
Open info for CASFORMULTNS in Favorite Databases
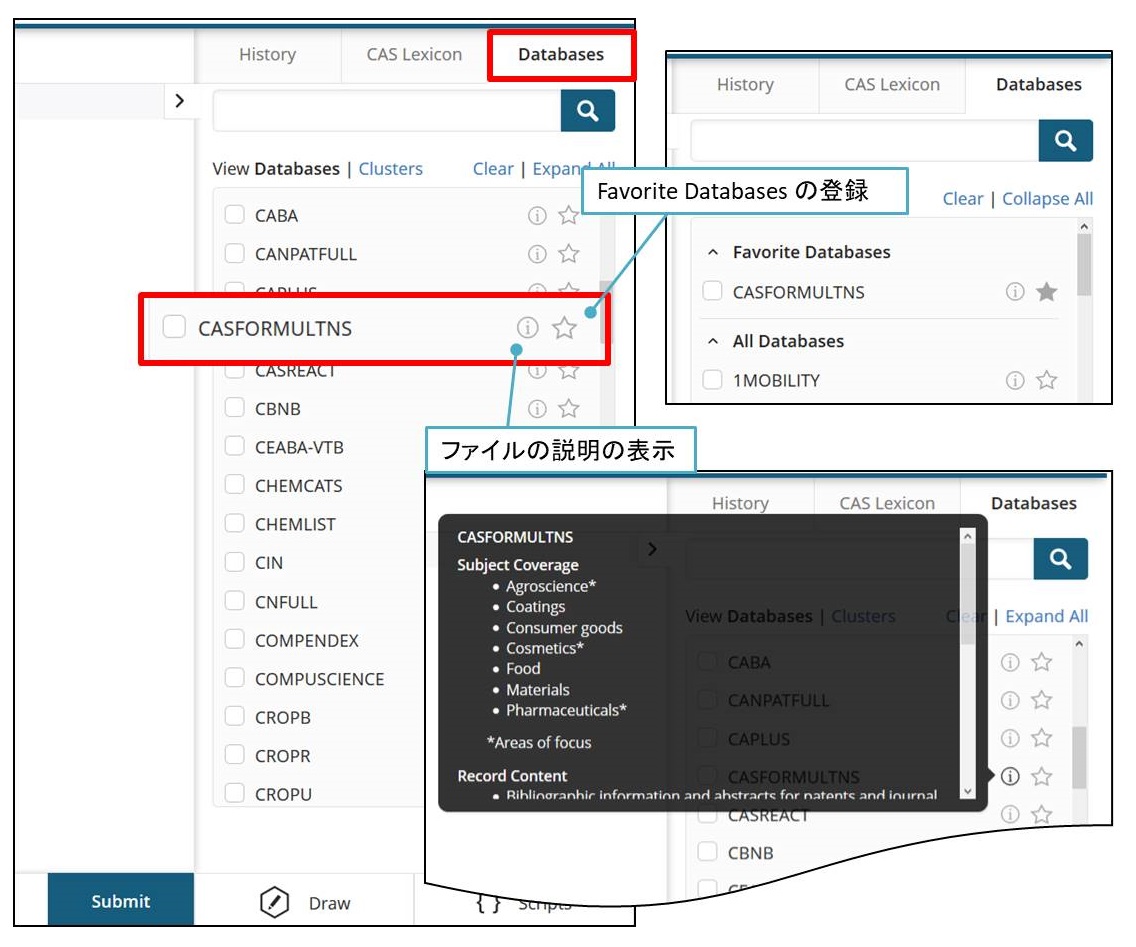point(1015,292)
